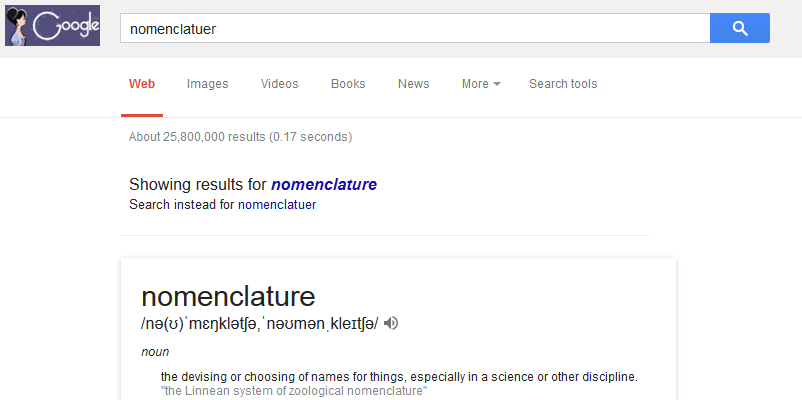Expand the More dropdown arrow
This screenshot has height=400, width=802.
click(x=497, y=84)
